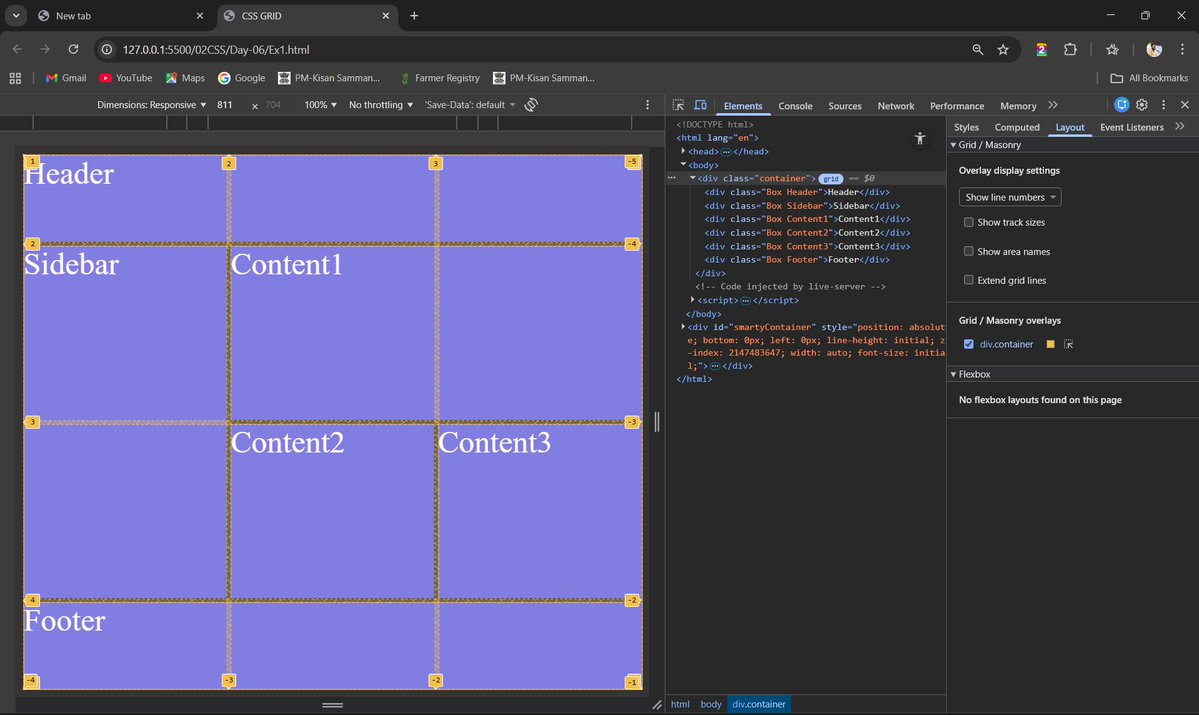Open the Computed styles tab
Screen dimensions: 1199x715
pos(1016,127)
